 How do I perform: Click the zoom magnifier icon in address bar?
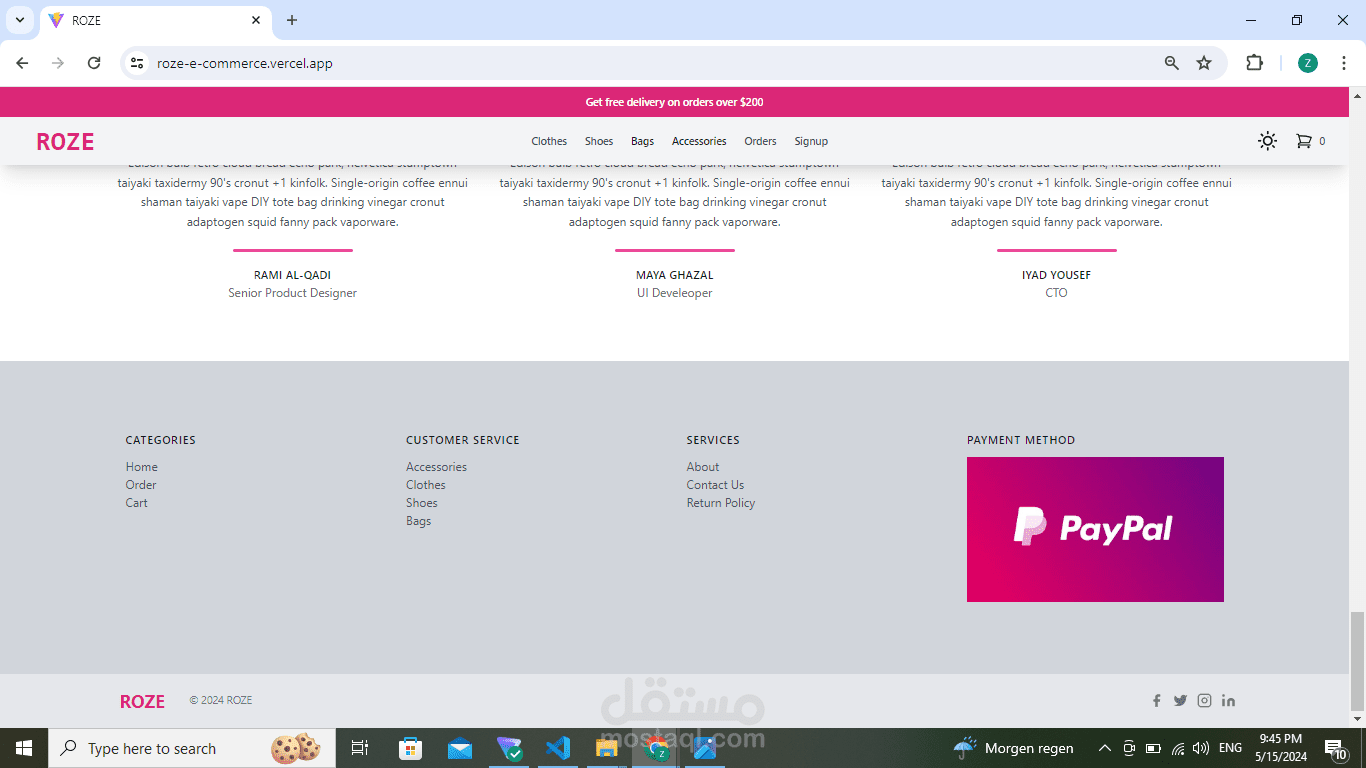click(x=1172, y=63)
